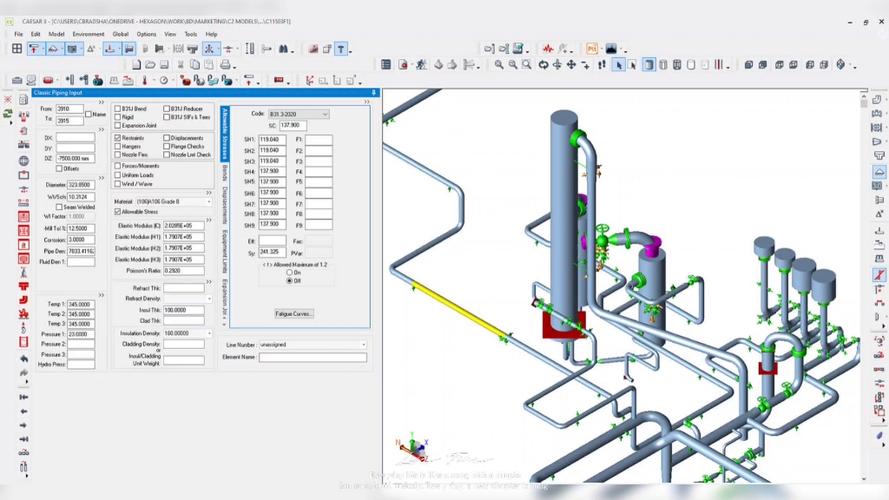Uncheck the Restraints checkbox
Screen dimensions: 889x500
(118, 138)
